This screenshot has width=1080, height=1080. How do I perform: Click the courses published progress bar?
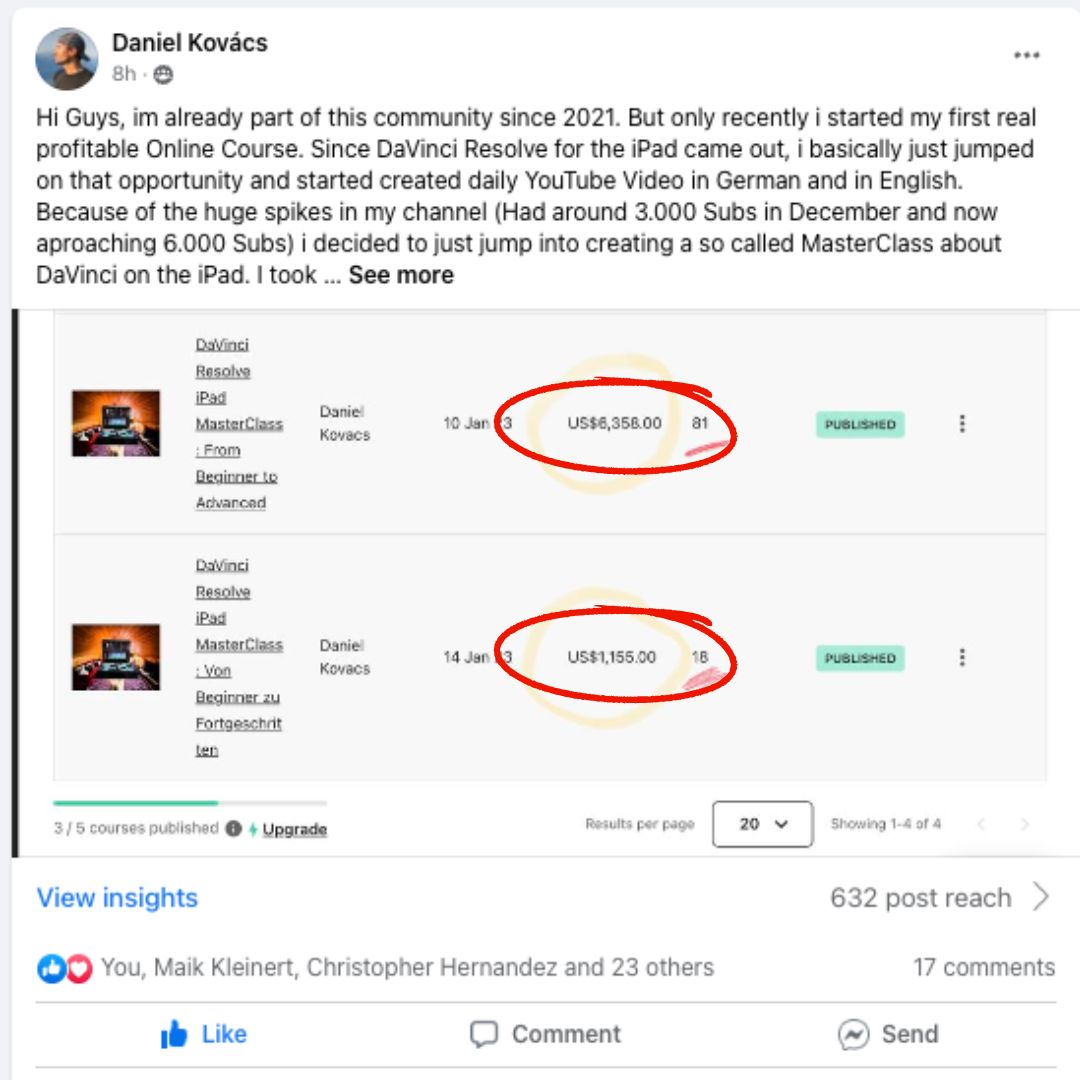click(189, 803)
